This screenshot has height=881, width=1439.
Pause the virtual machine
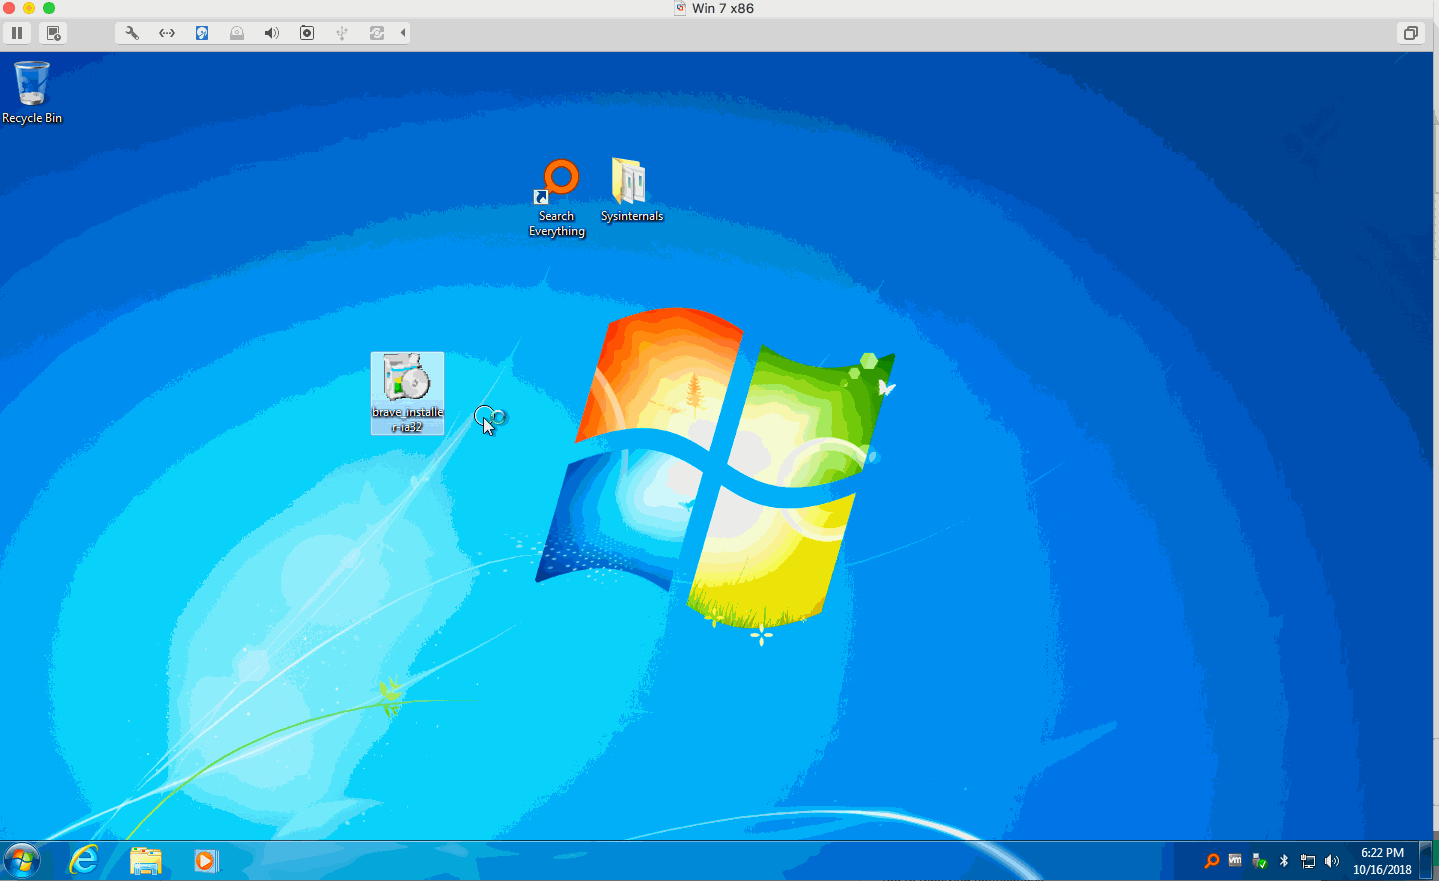coord(17,33)
